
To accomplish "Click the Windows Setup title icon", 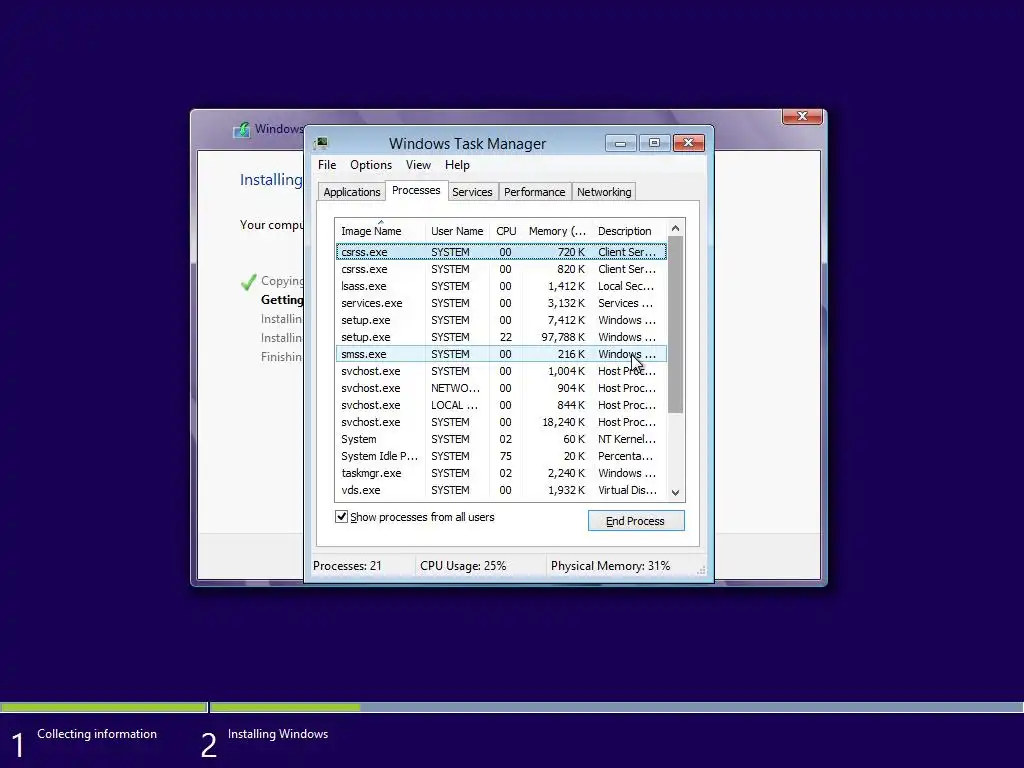I will 242,129.
